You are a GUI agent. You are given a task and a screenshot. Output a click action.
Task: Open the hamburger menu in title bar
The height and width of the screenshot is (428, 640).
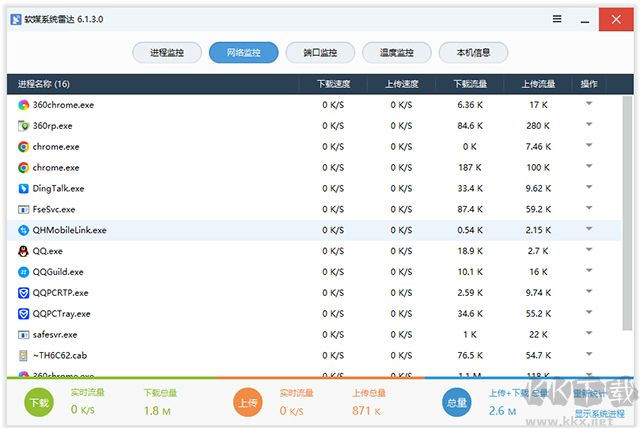tap(557, 18)
